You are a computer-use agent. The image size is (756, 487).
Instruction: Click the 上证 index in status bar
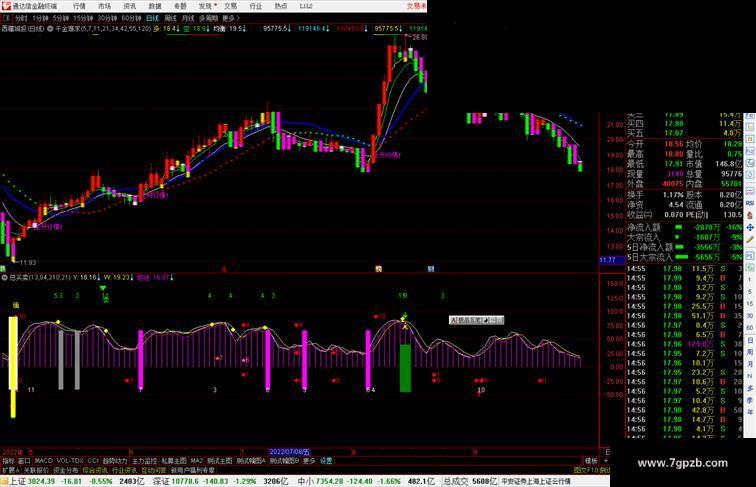(17, 481)
